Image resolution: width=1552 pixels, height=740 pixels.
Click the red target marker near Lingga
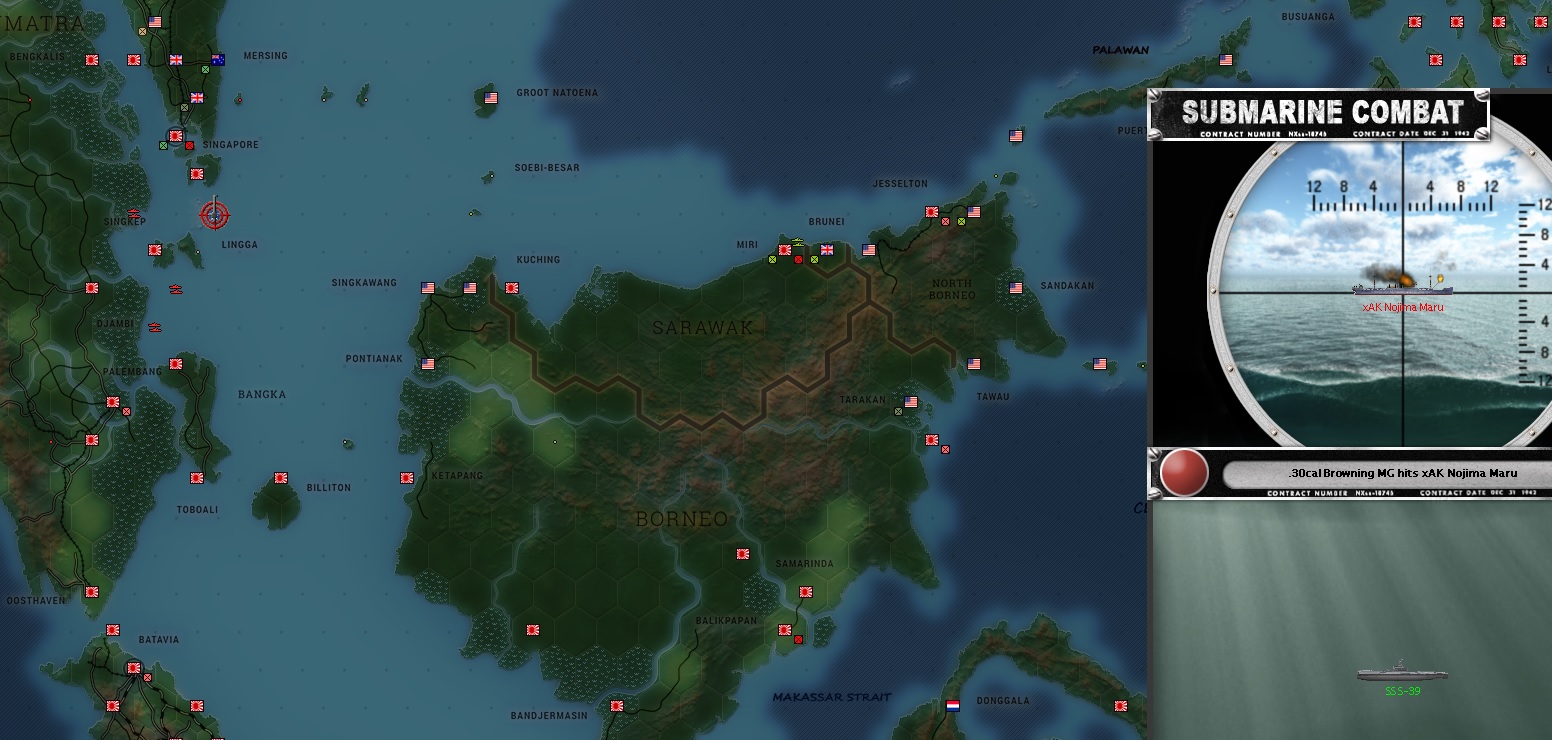pyautogui.click(x=214, y=214)
